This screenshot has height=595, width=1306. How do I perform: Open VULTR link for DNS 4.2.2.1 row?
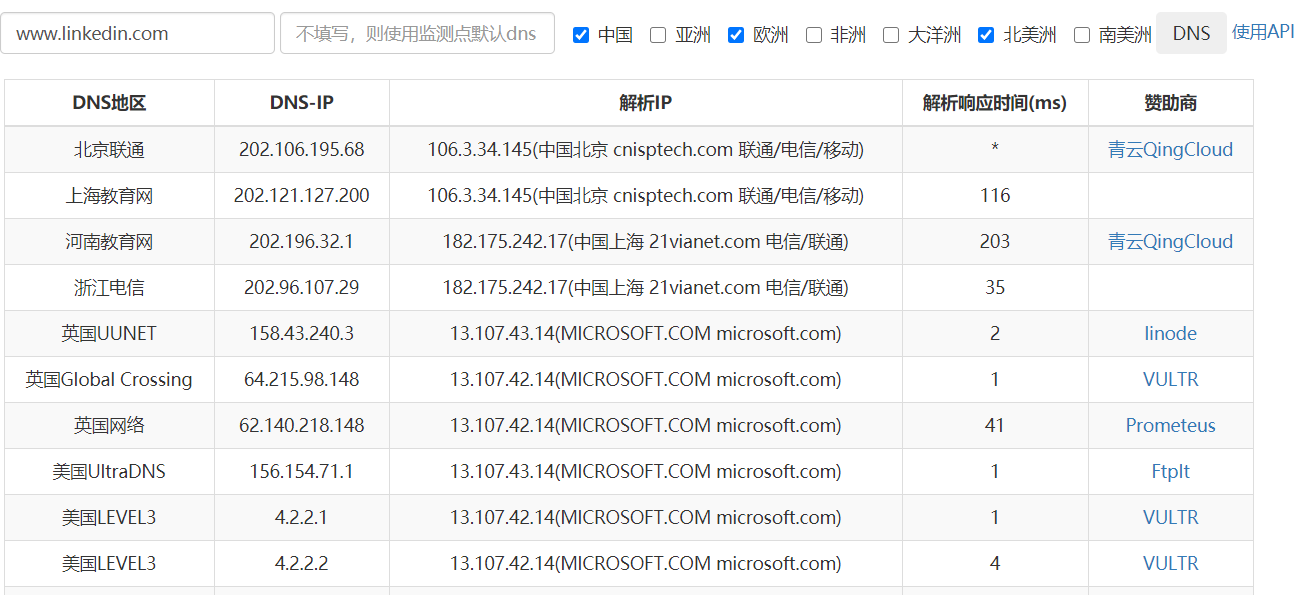(x=1170, y=518)
